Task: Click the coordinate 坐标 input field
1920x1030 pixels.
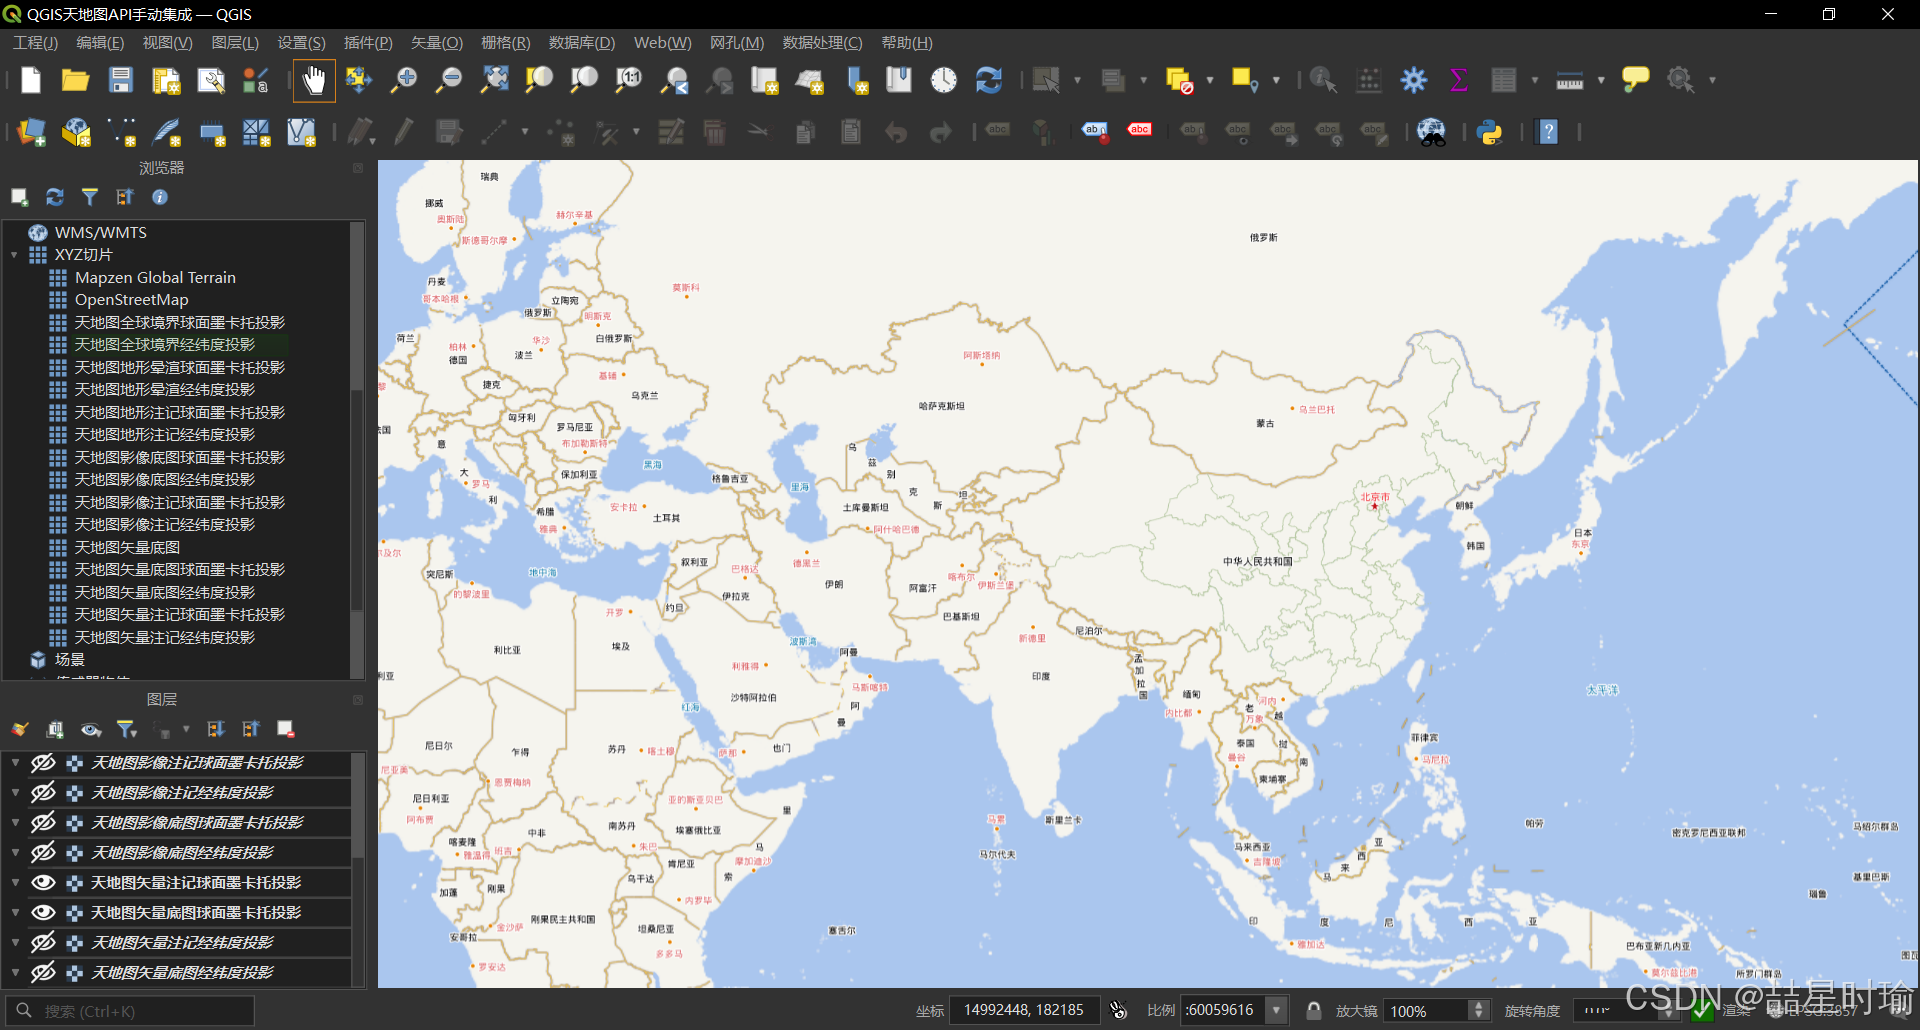Action: coord(1024,1011)
